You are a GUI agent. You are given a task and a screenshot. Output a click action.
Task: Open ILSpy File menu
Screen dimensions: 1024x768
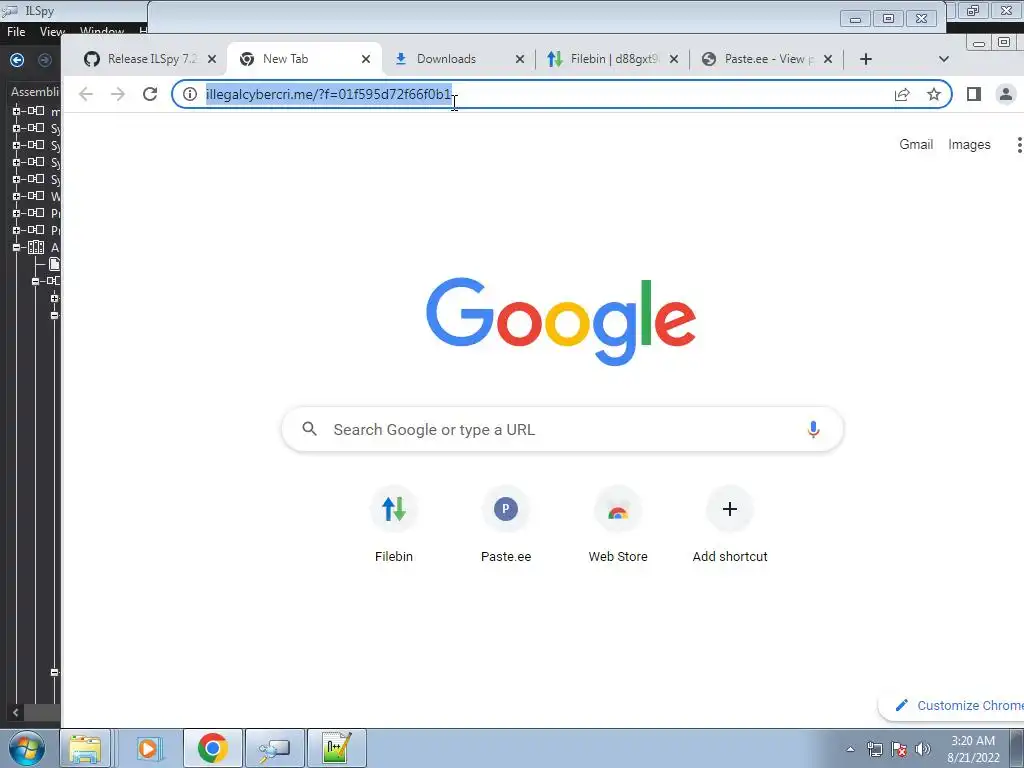[x=16, y=31]
